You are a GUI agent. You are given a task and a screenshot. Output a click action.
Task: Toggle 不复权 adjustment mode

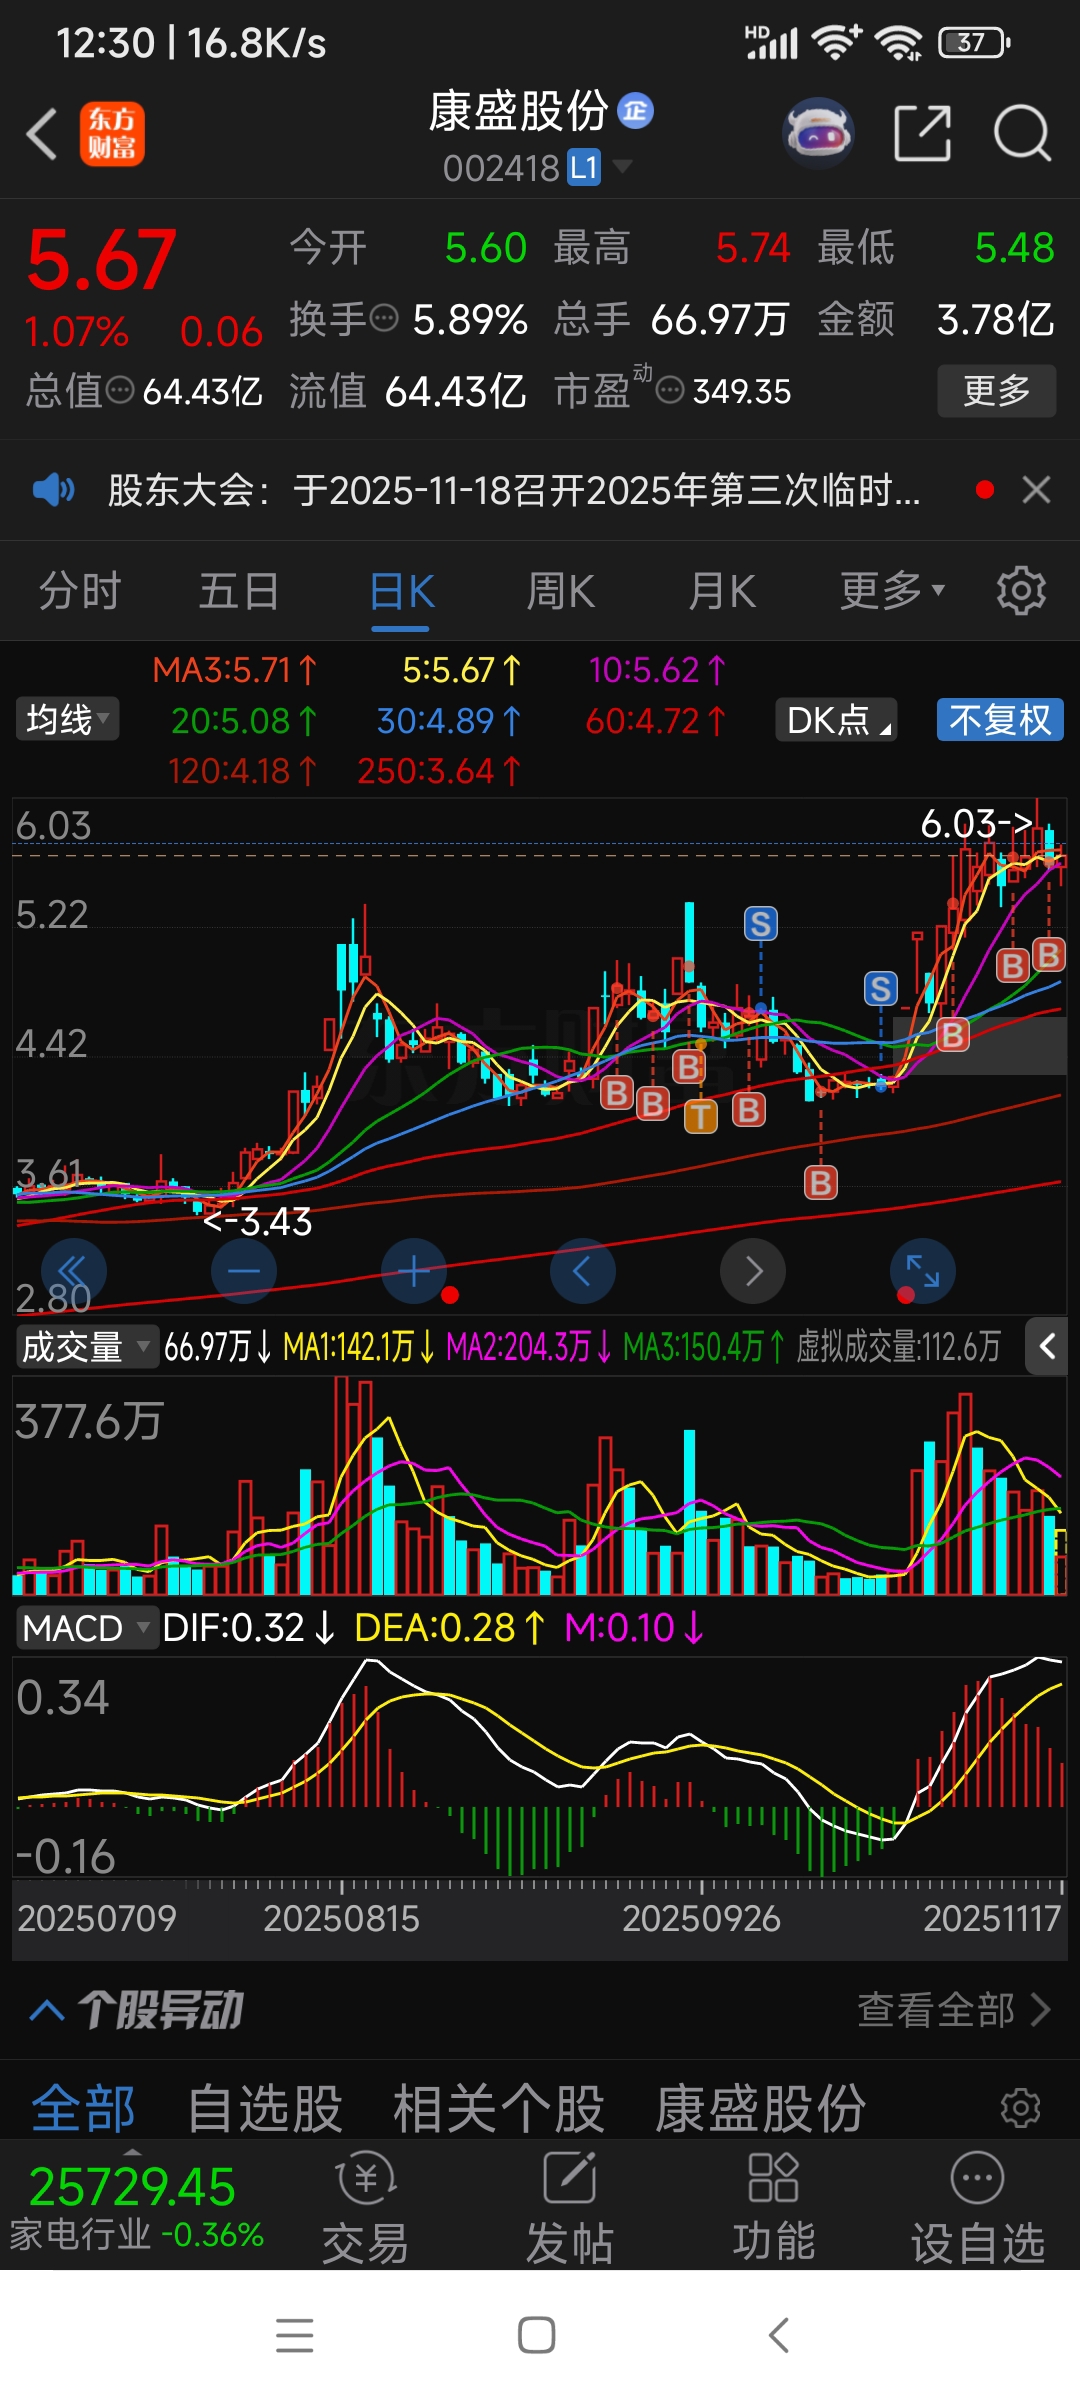(x=1000, y=719)
